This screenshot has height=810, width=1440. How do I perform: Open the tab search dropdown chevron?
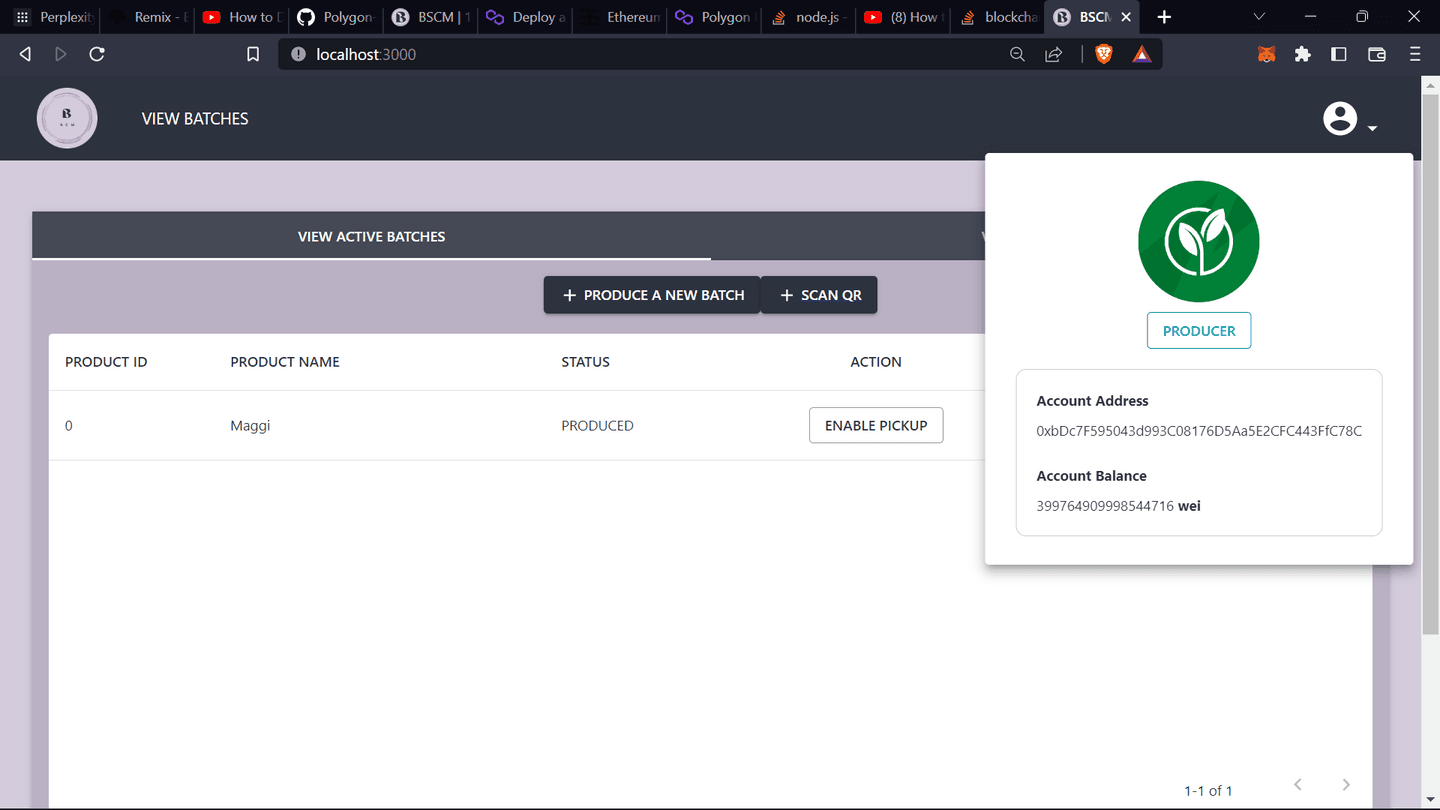(1259, 17)
